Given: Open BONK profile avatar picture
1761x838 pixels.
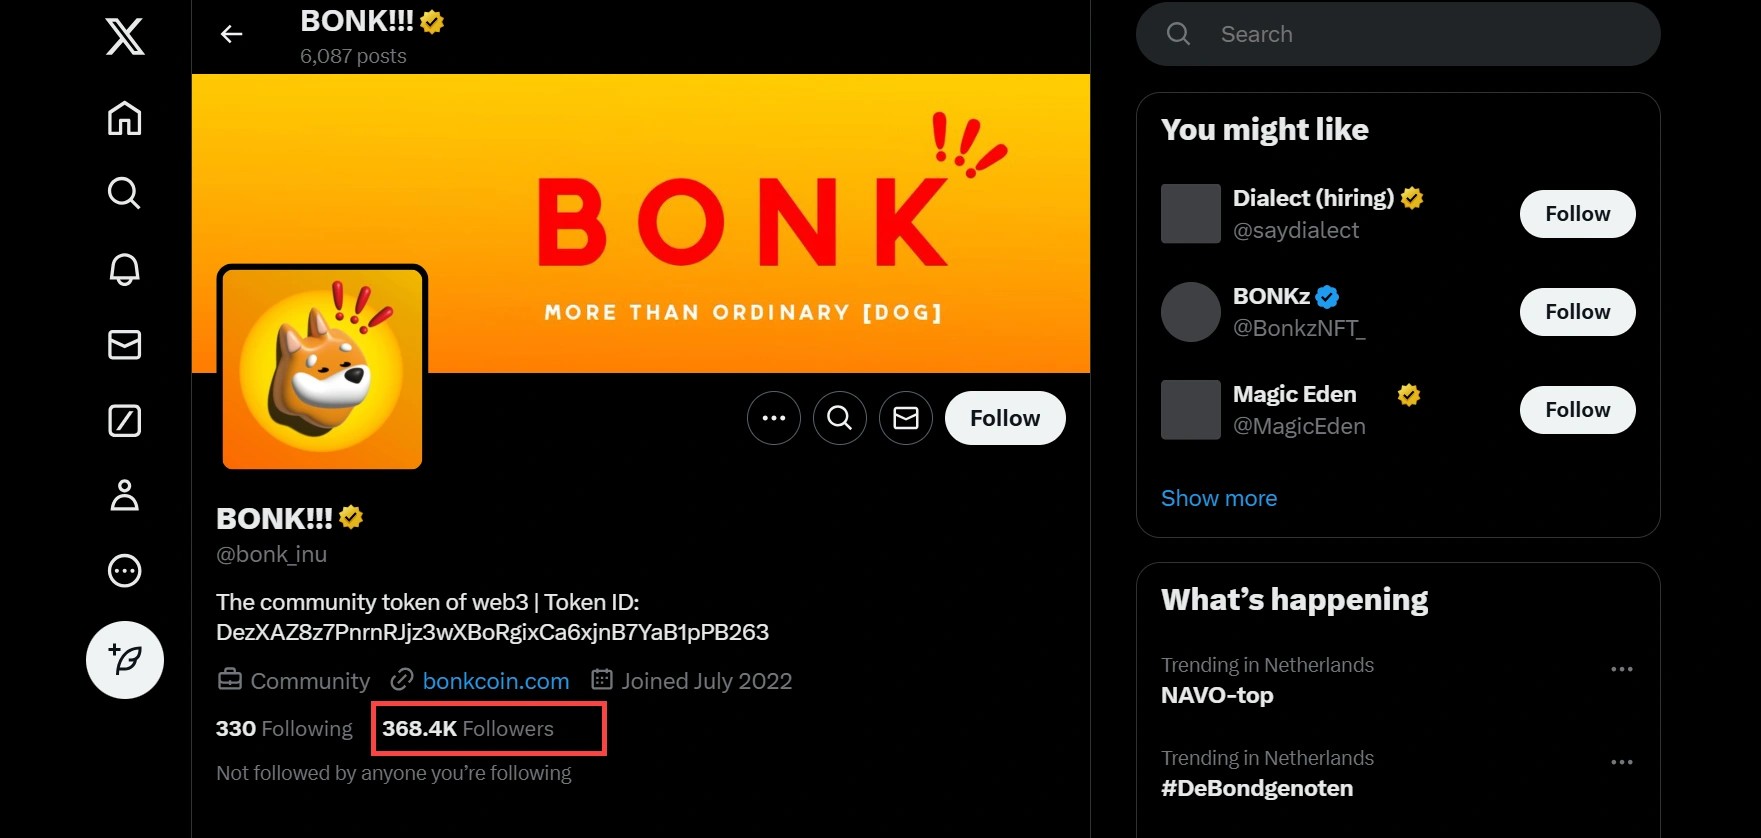Looking at the screenshot, I should click(322, 367).
